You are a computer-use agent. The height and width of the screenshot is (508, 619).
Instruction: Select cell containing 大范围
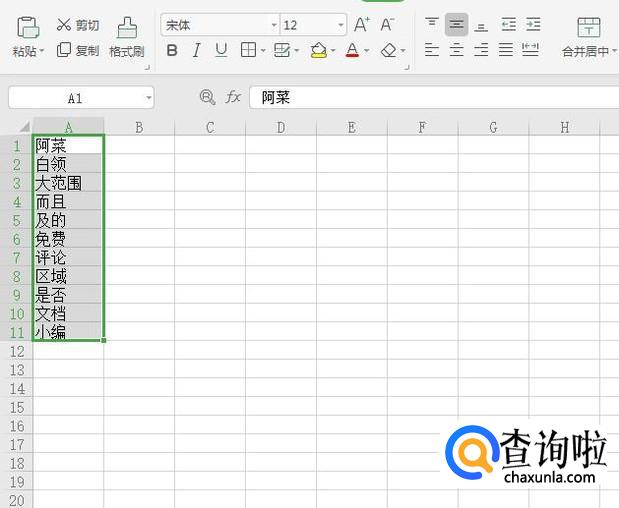tap(68, 182)
